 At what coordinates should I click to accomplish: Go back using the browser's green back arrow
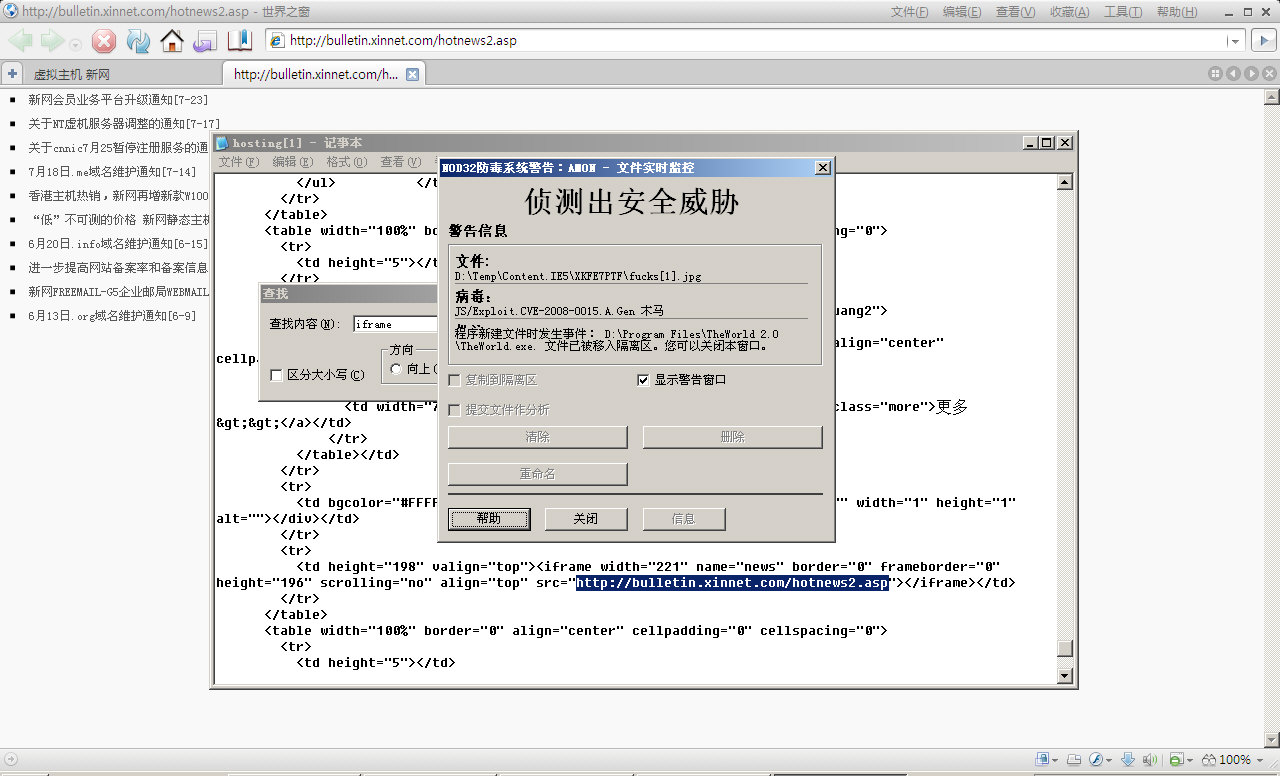21,41
